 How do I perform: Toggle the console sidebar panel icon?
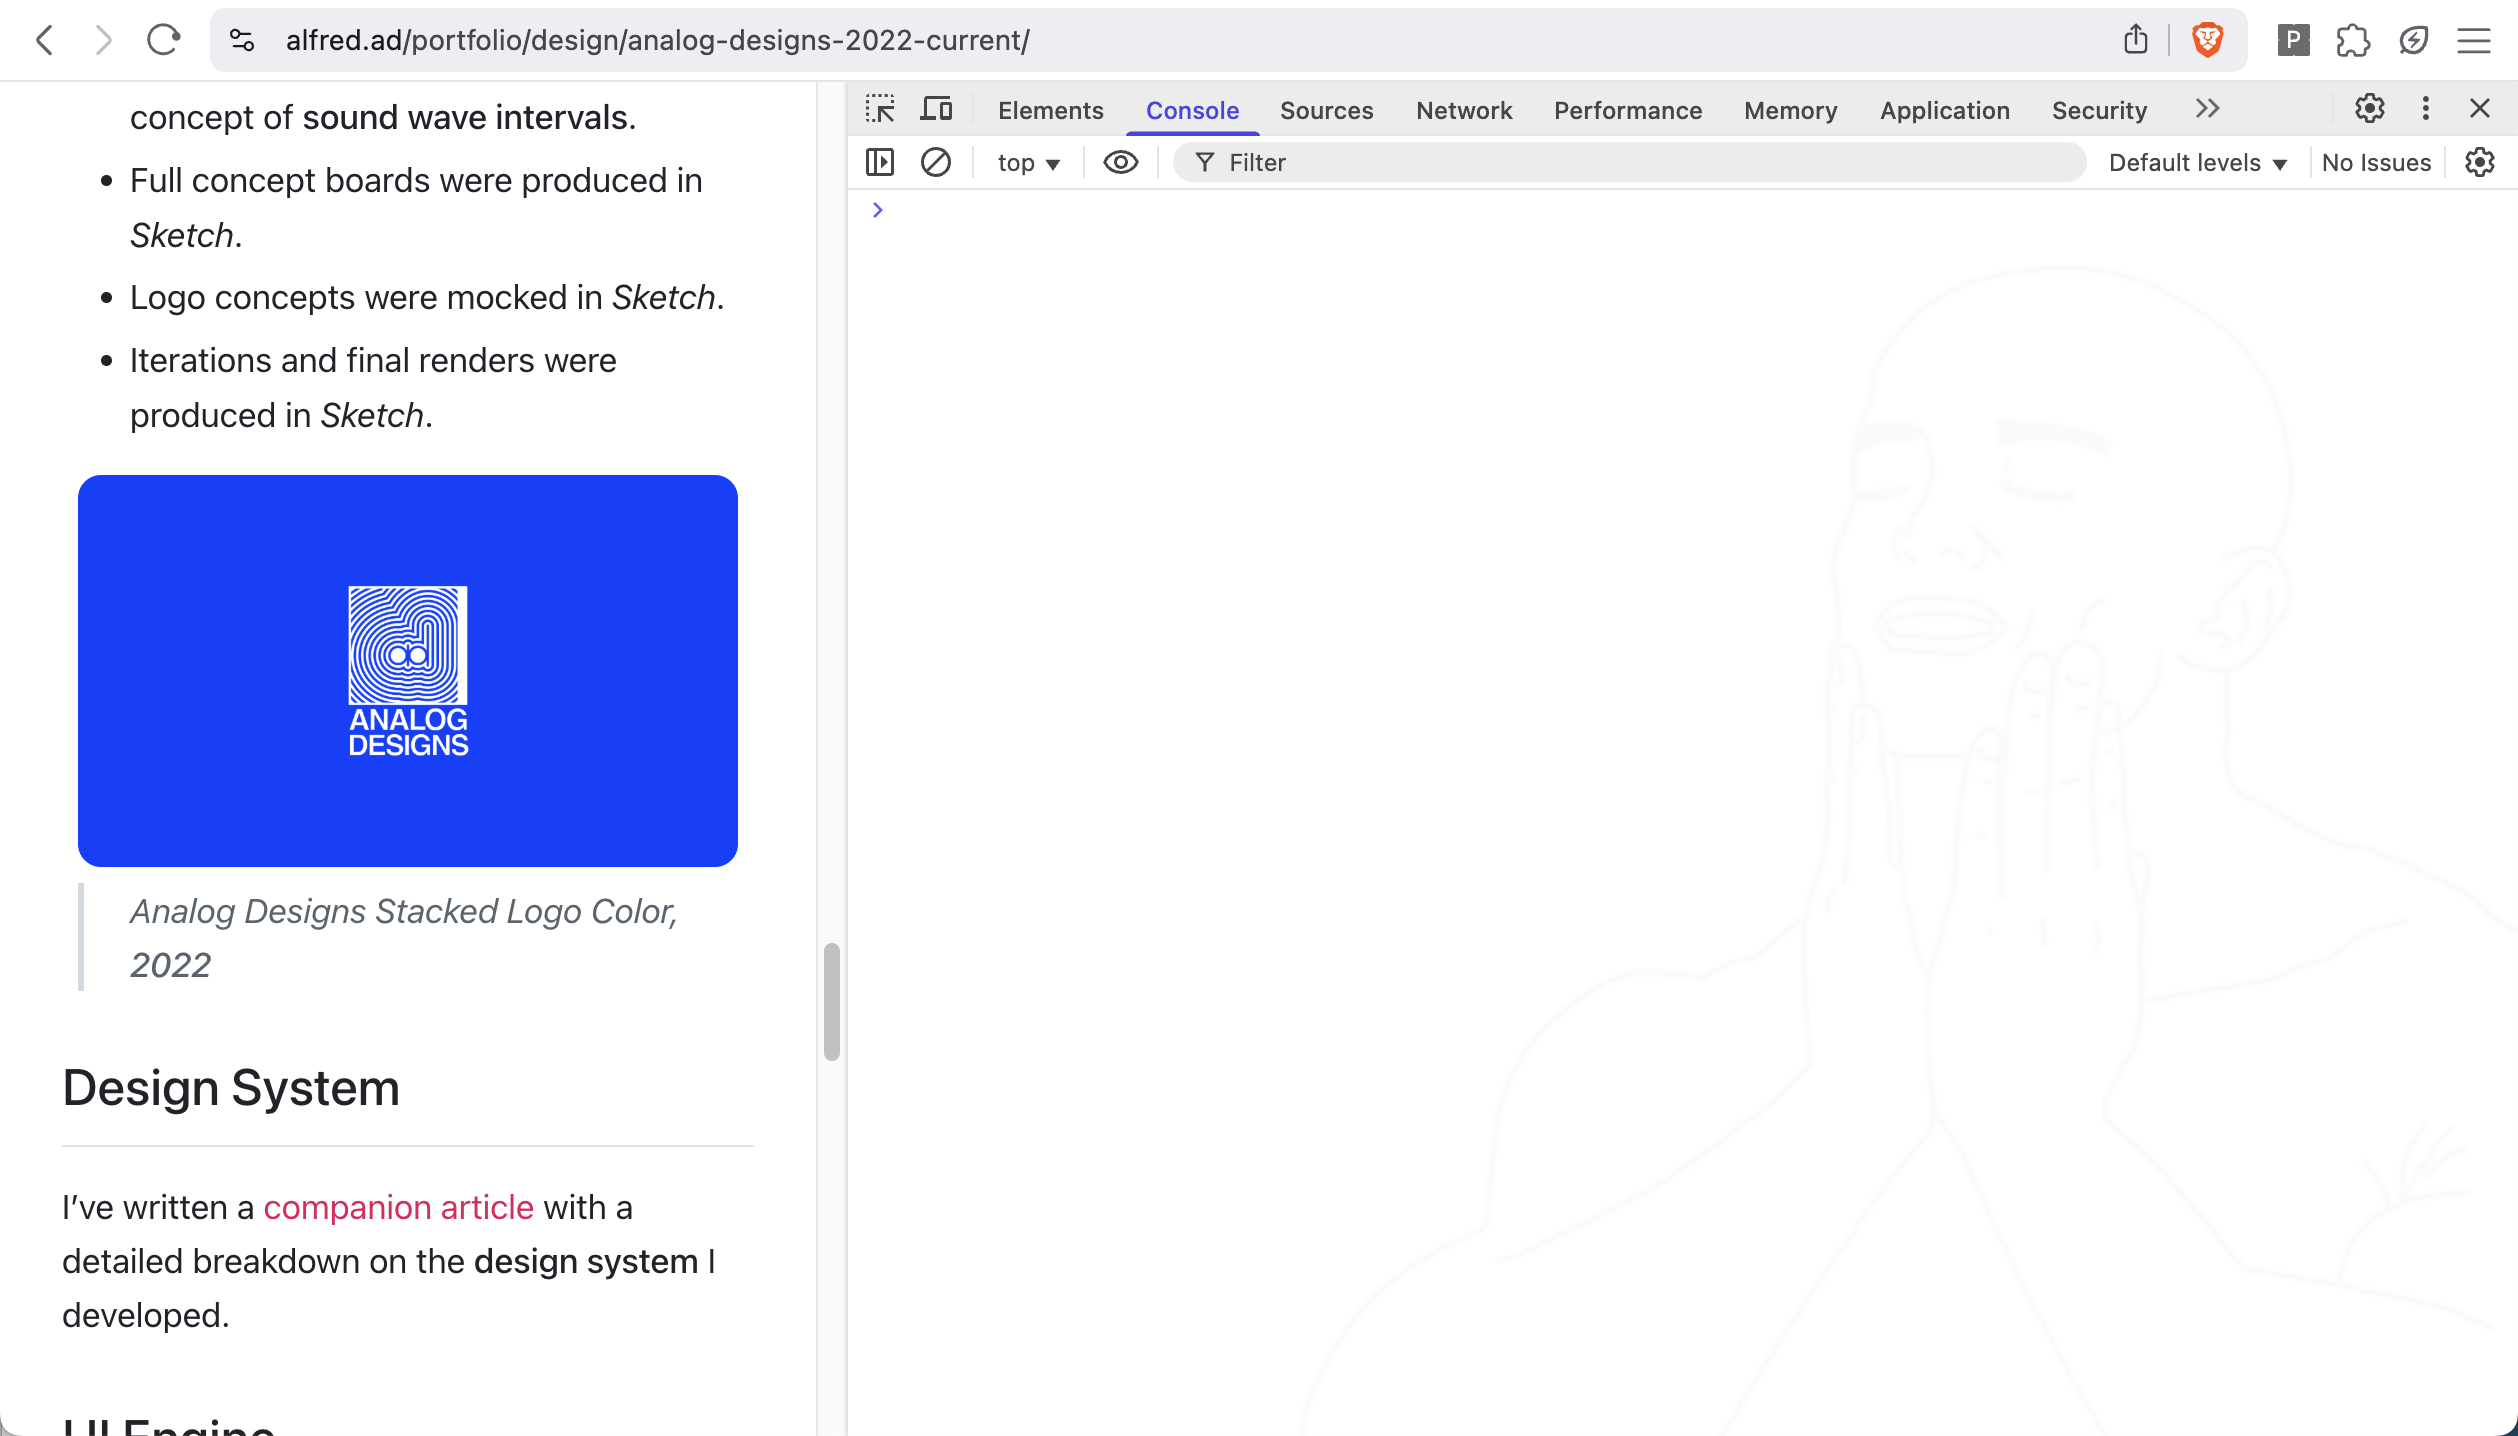[x=880, y=162]
